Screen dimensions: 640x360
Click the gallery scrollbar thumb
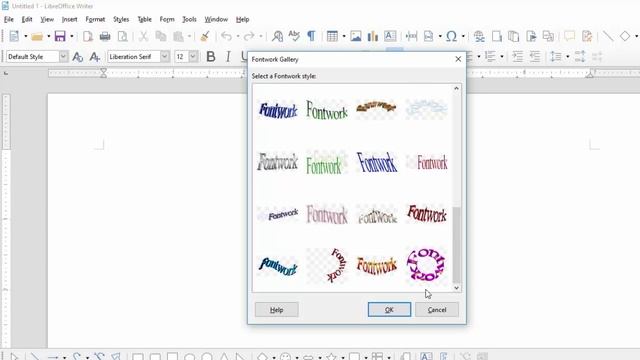(x=456, y=244)
